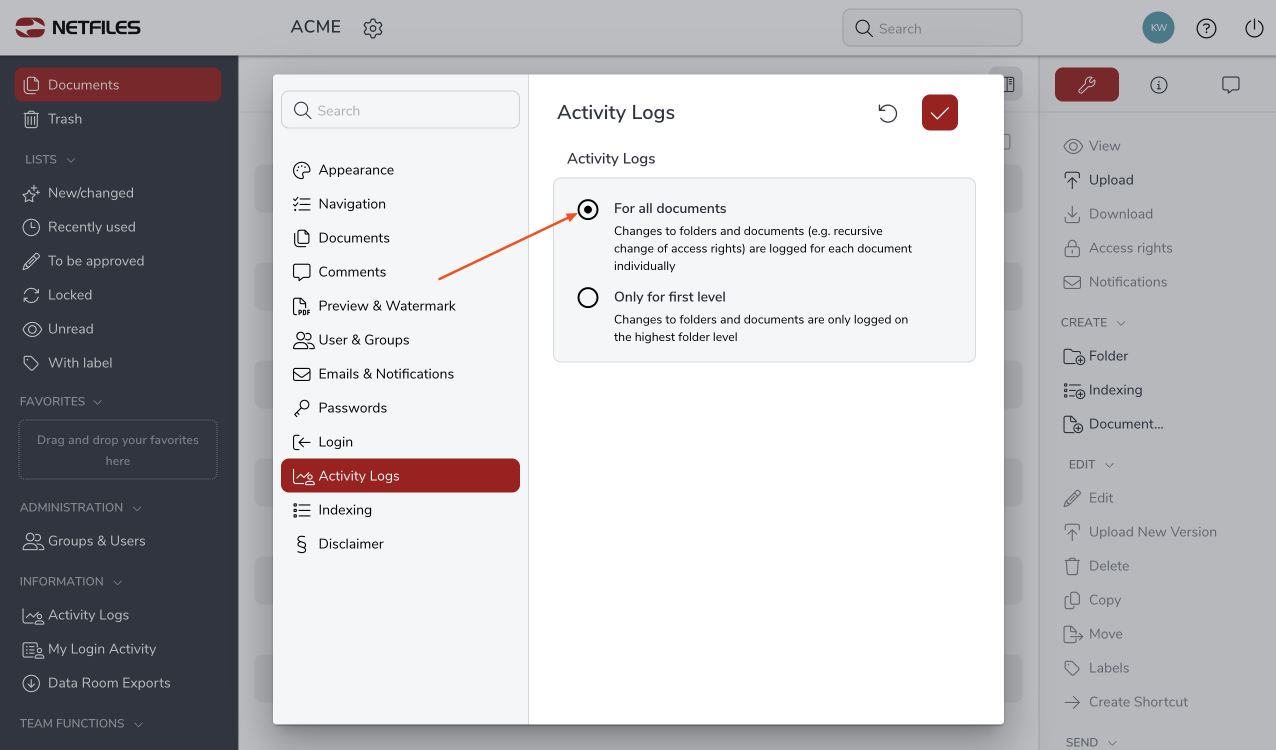Click the top bar Search field
The width and height of the screenshot is (1276, 750).
(x=932, y=28)
